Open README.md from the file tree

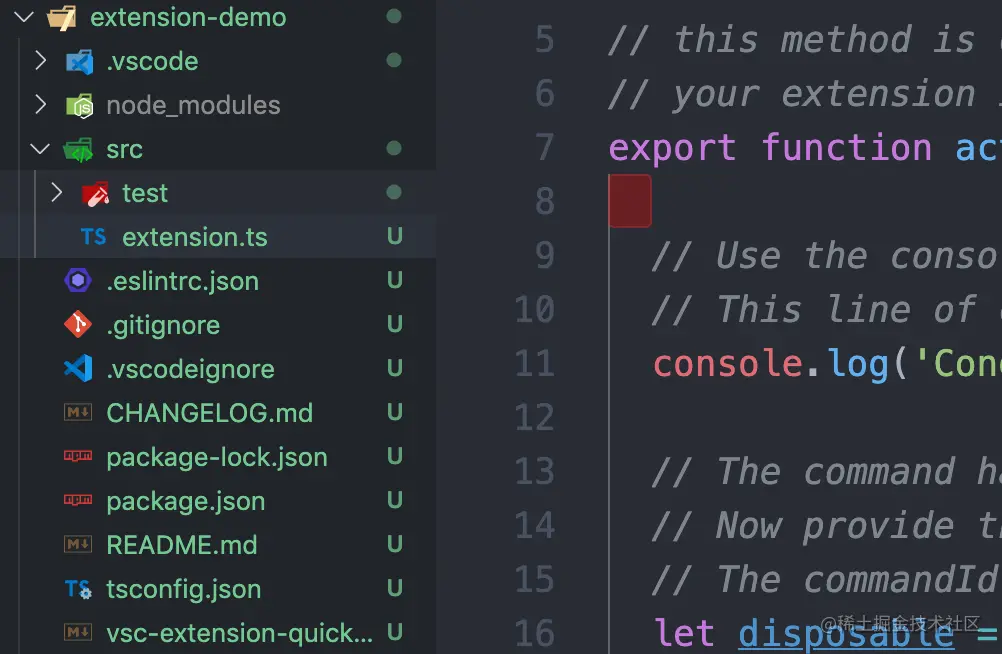point(181,545)
